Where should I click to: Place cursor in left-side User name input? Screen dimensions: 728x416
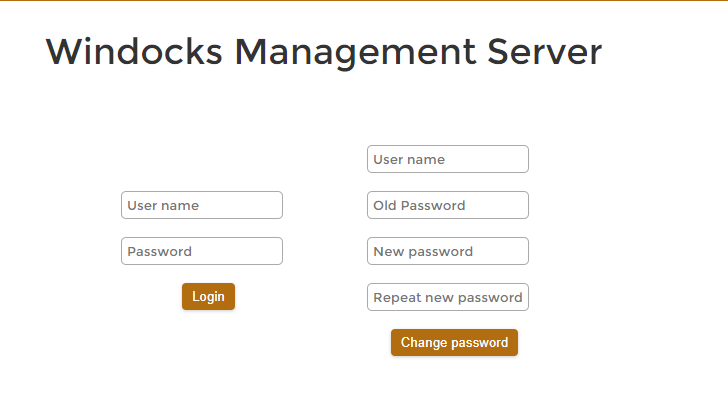point(202,205)
